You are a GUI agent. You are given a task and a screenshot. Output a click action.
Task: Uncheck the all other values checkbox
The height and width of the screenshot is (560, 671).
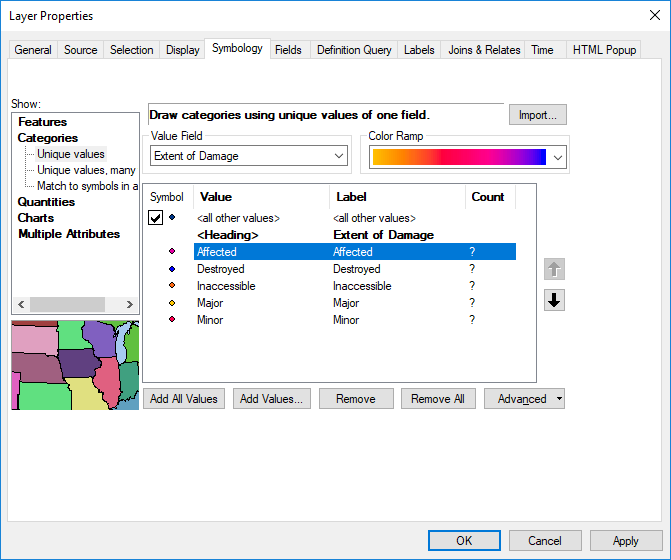(156, 218)
